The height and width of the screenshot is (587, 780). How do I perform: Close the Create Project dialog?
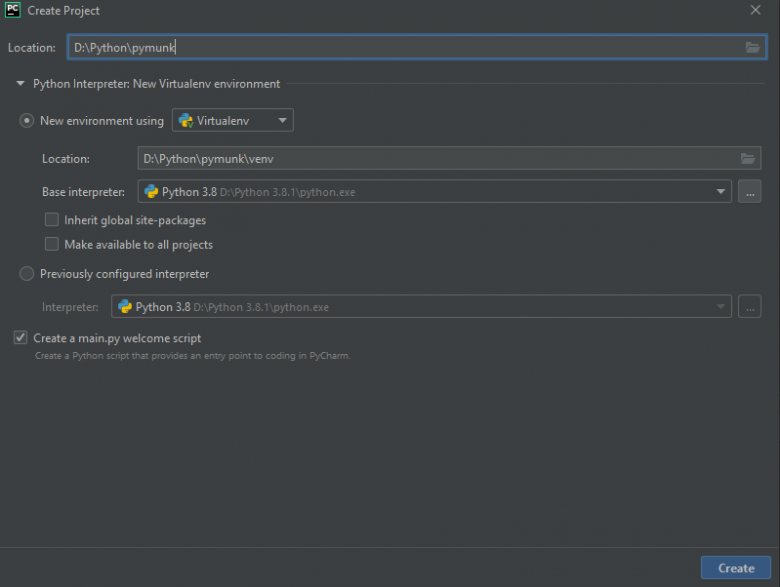tap(755, 10)
